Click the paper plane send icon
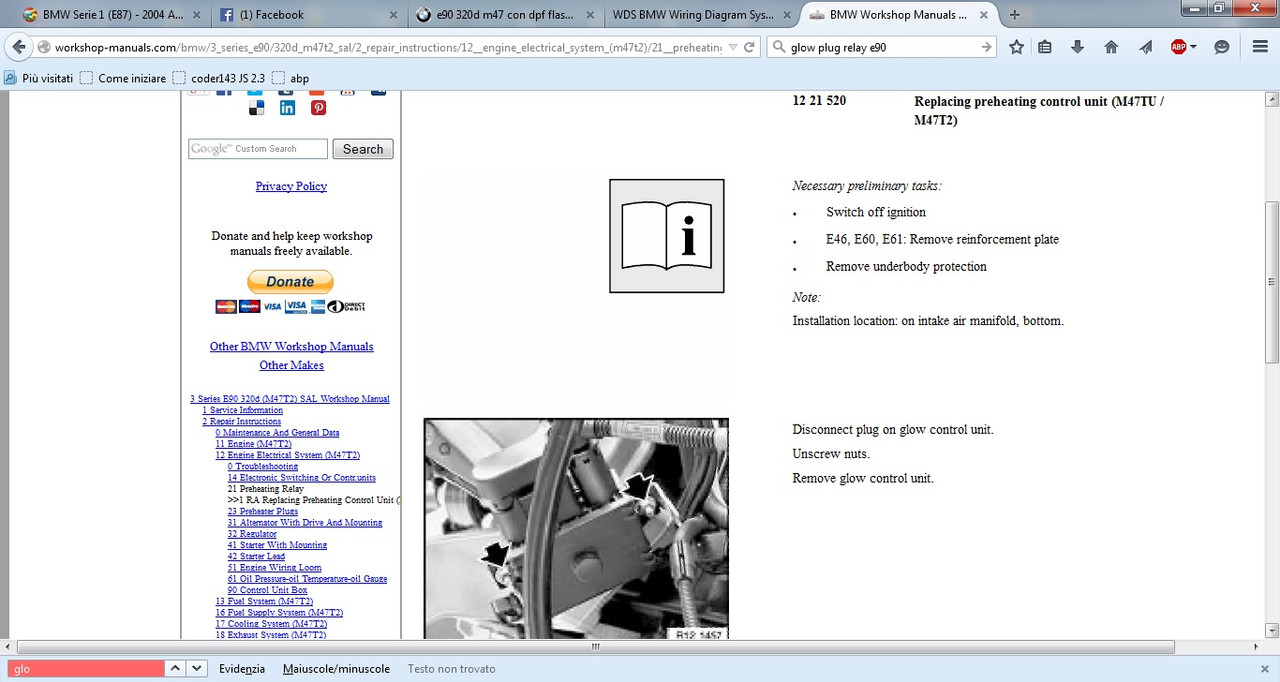Viewport: 1280px width, 682px height. point(1145,47)
